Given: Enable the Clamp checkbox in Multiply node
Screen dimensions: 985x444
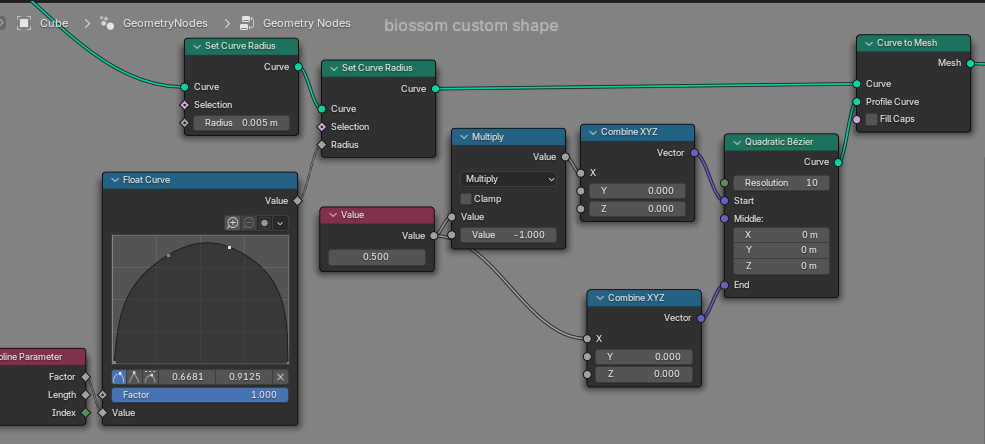Looking at the screenshot, I should [x=466, y=198].
